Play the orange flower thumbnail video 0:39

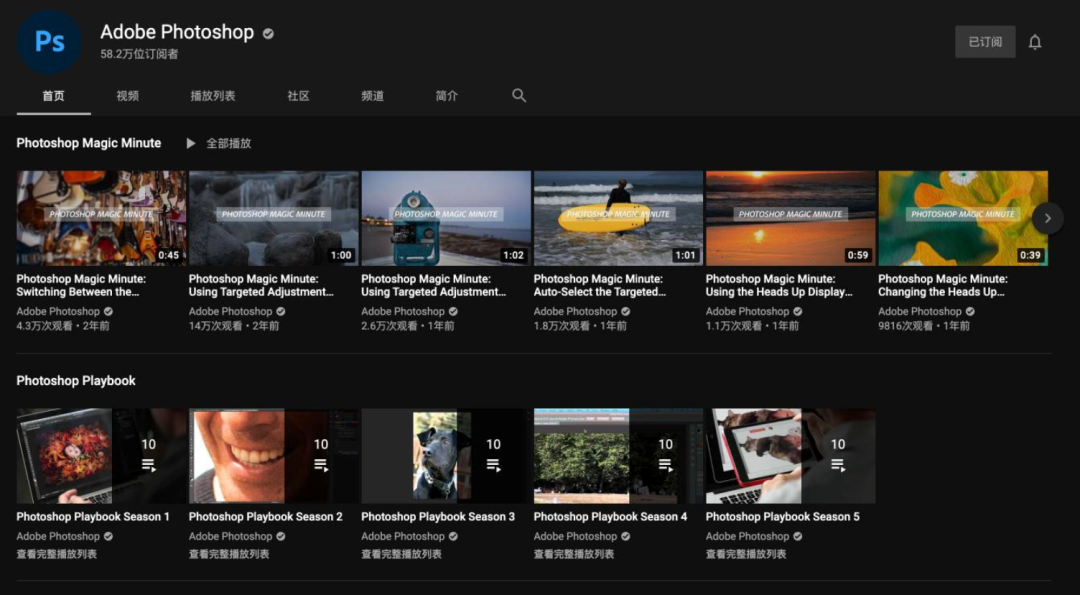pos(962,218)
